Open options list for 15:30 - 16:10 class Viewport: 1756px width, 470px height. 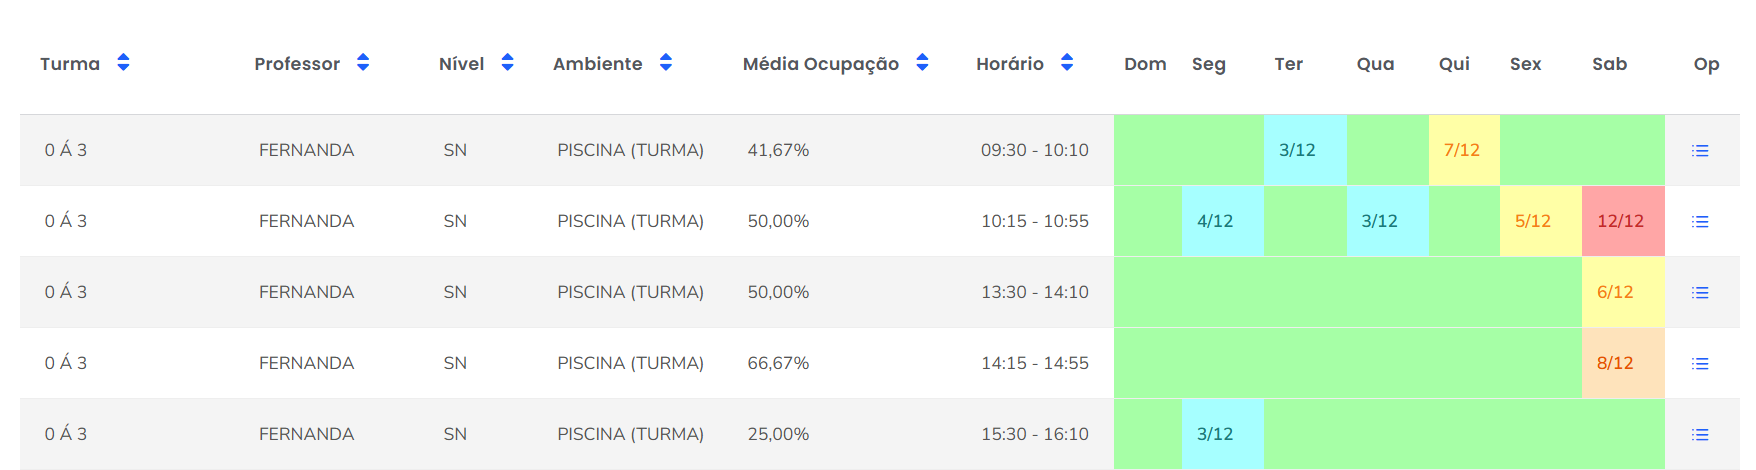point(1700,435)
